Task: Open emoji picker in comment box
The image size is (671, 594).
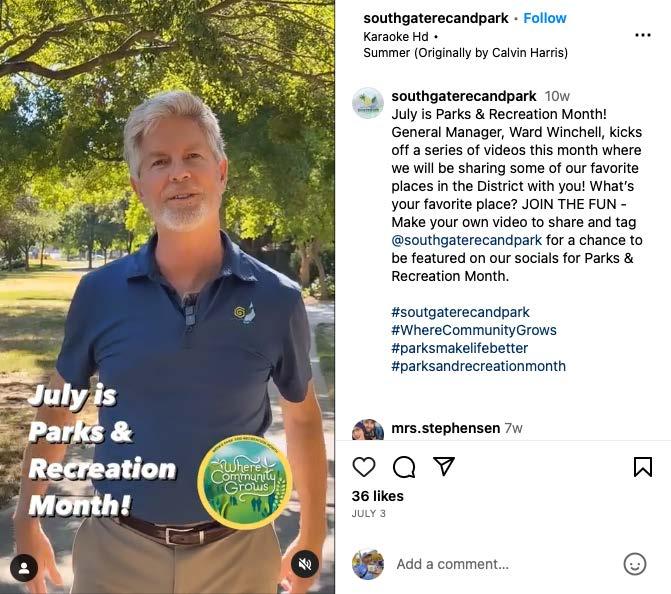Action: click(x=635, y=564)
